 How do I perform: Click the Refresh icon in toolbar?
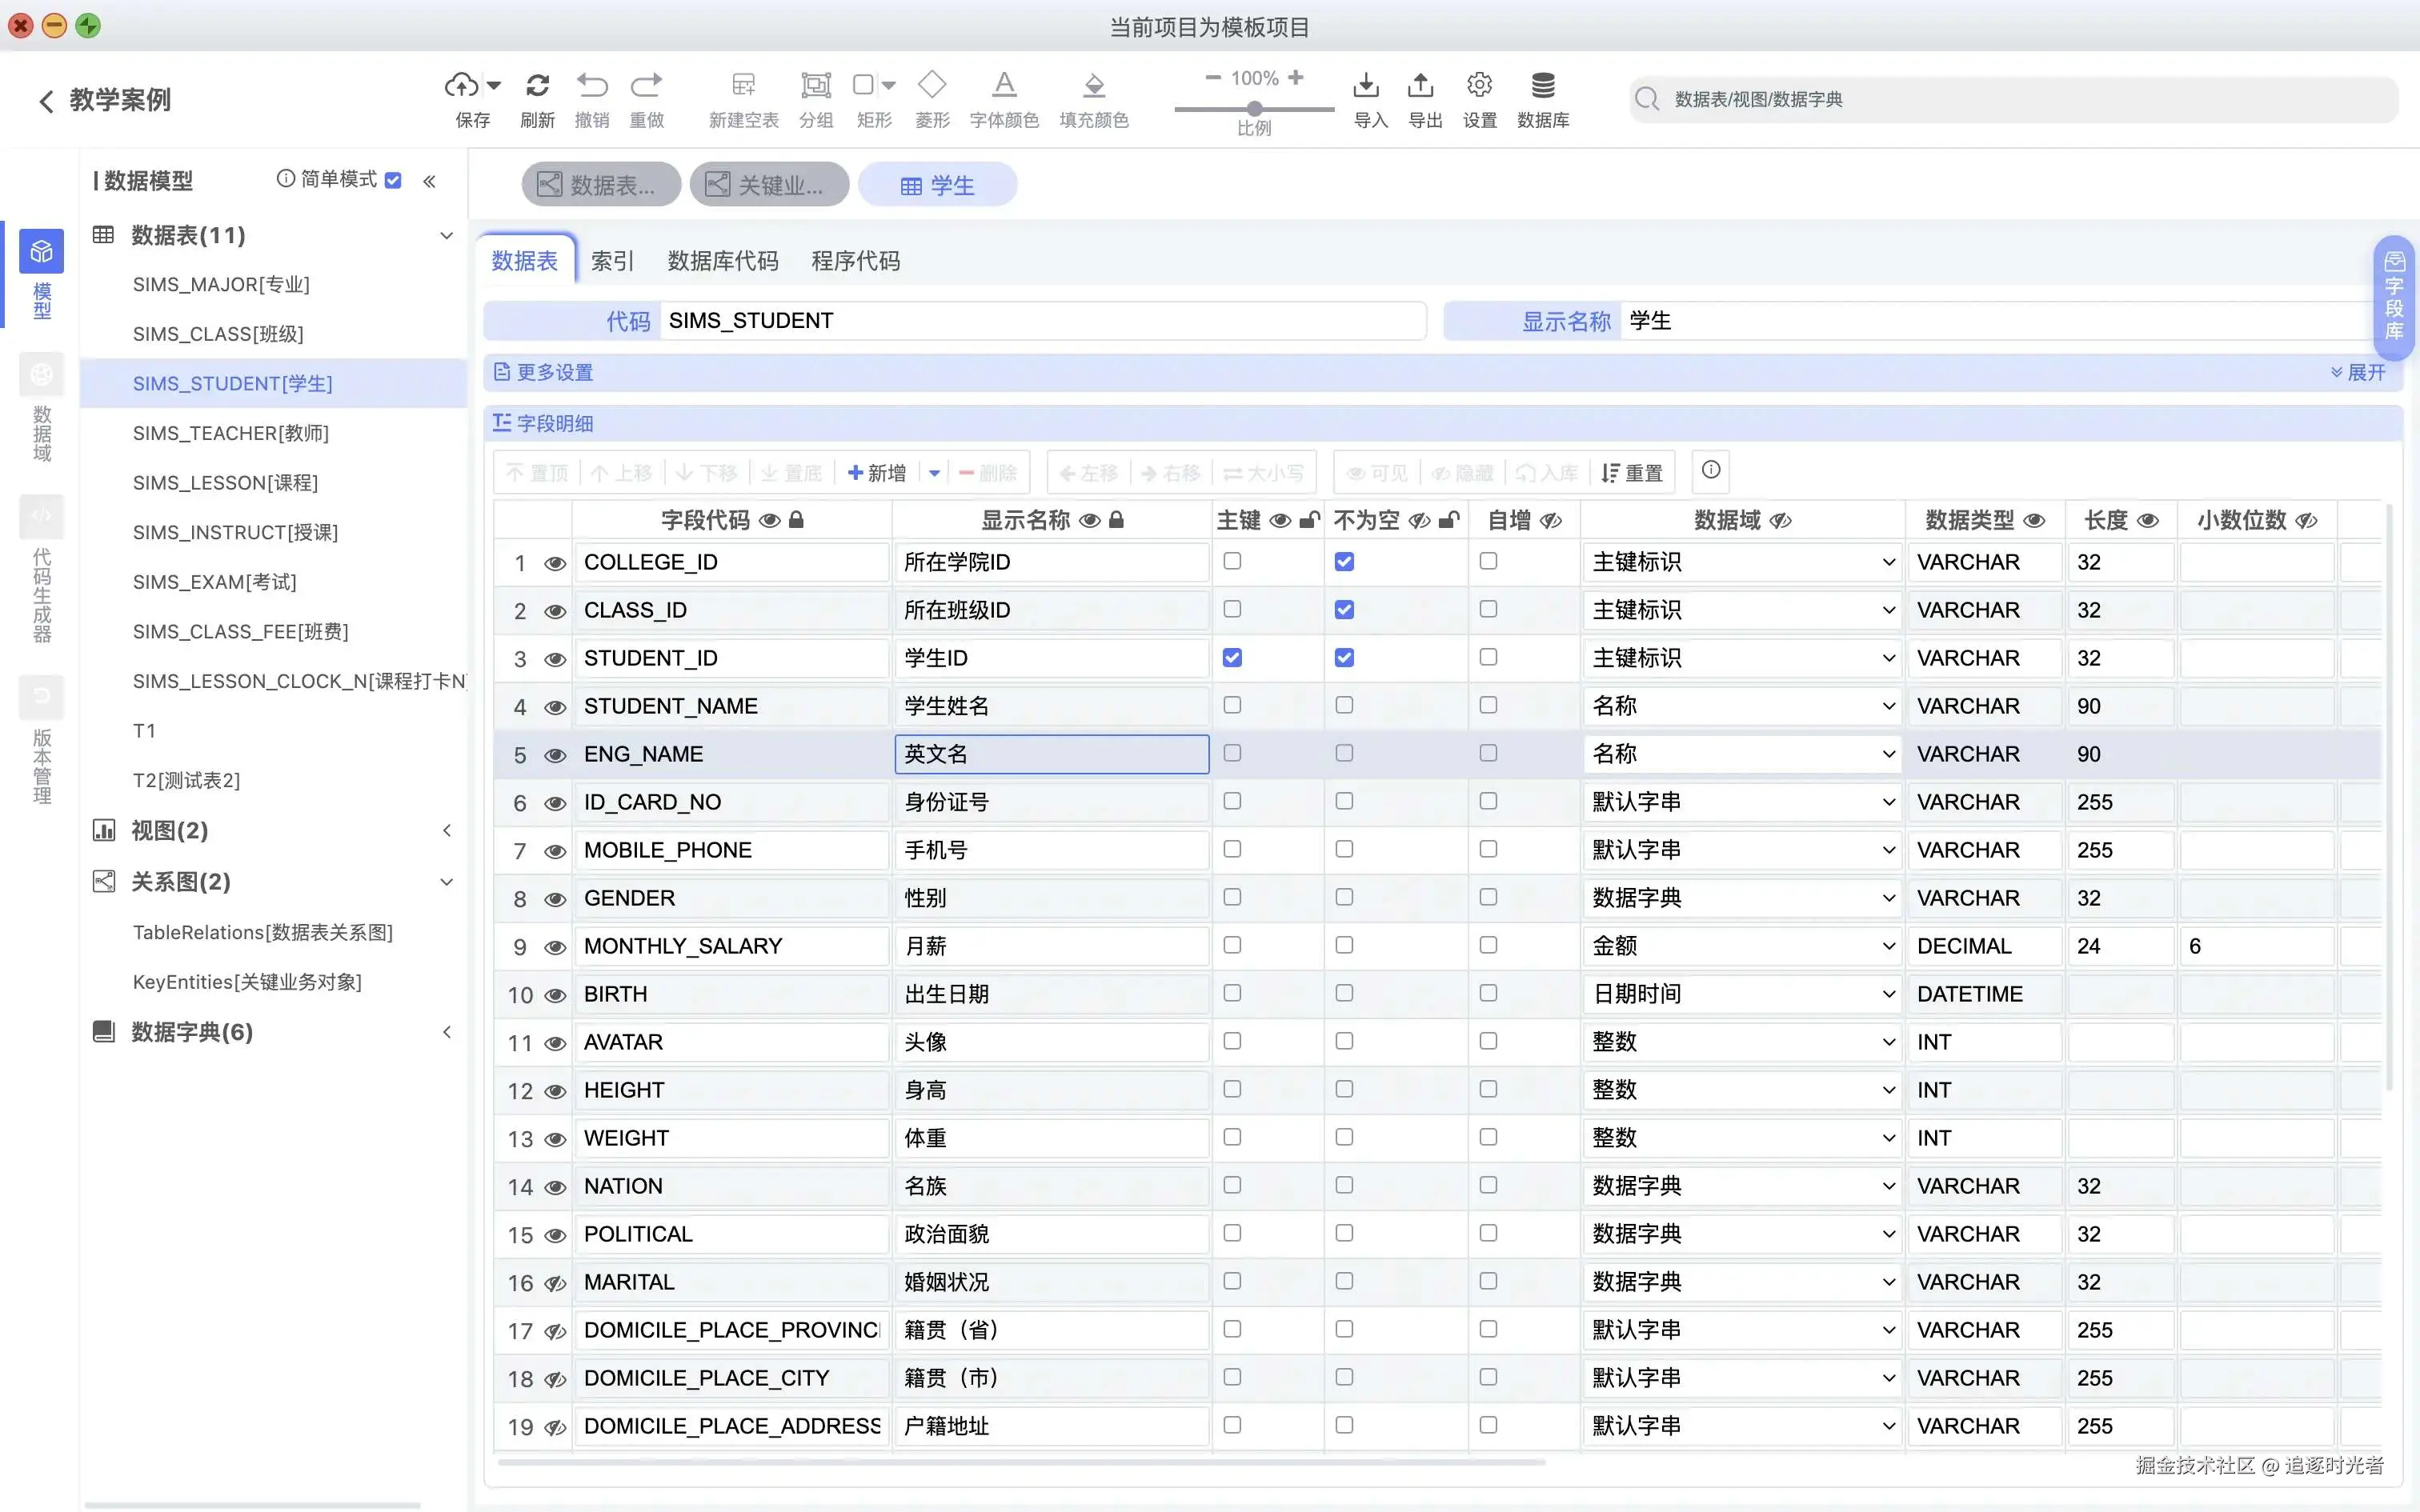tap(537, 86)
